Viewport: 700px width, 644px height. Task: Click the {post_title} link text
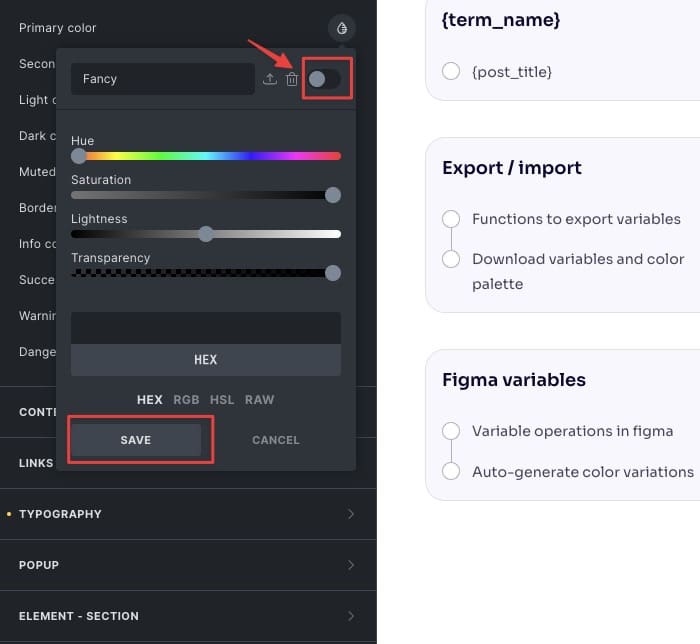512,72
